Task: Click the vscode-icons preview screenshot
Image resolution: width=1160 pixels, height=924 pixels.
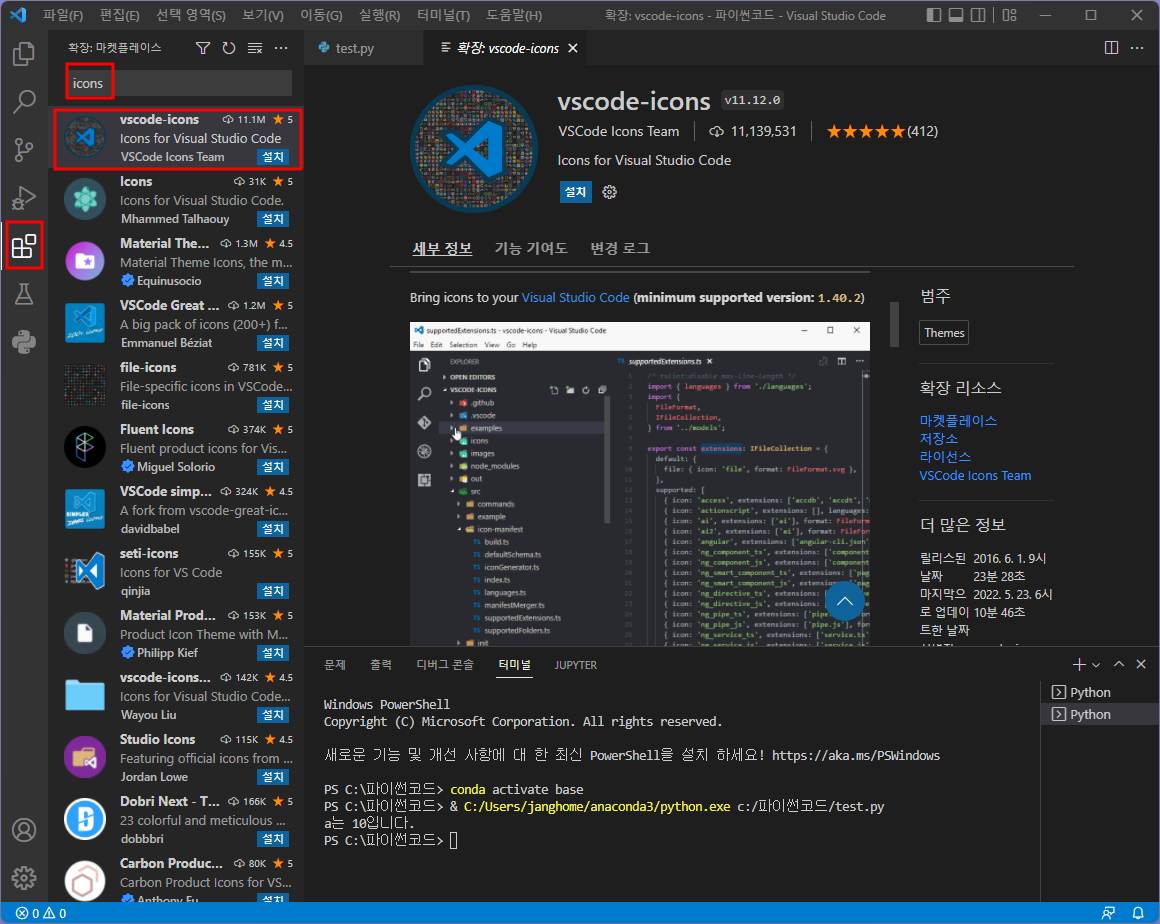Action: tap(639, 485)
